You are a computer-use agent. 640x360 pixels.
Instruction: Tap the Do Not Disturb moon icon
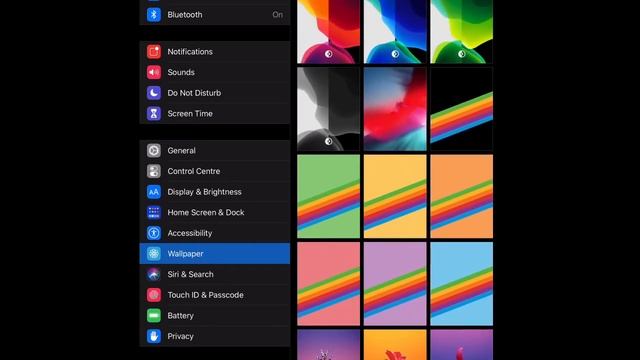click(154, 93)
